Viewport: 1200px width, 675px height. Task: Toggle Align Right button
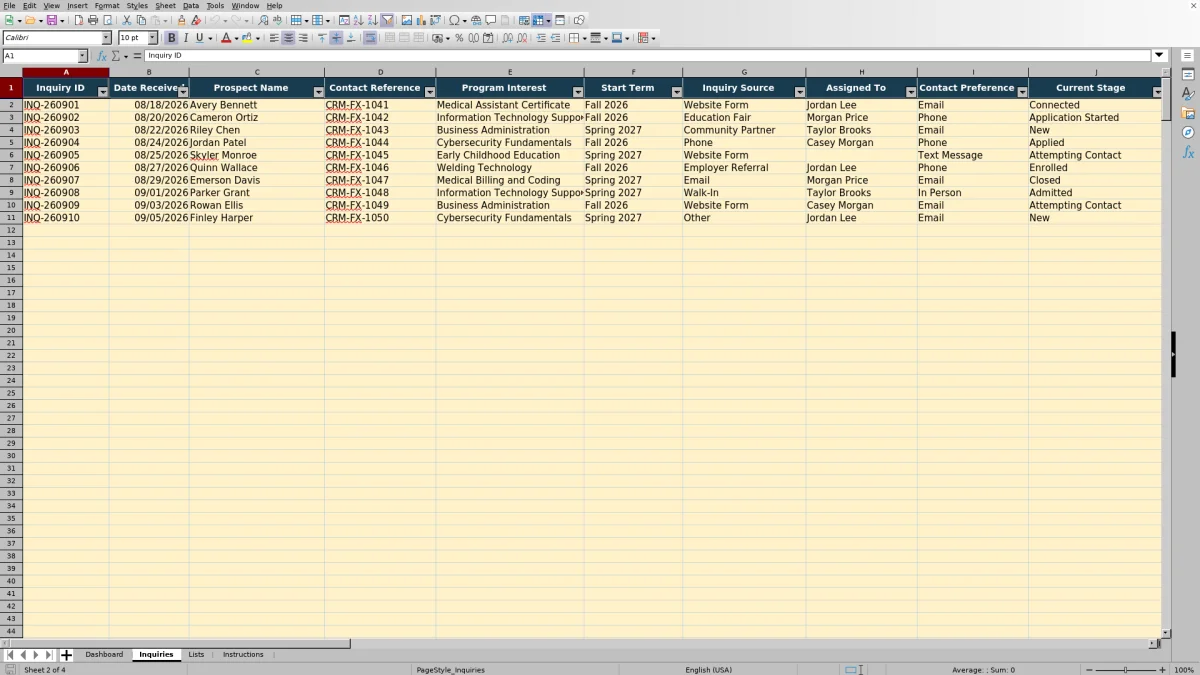point(303,38)
